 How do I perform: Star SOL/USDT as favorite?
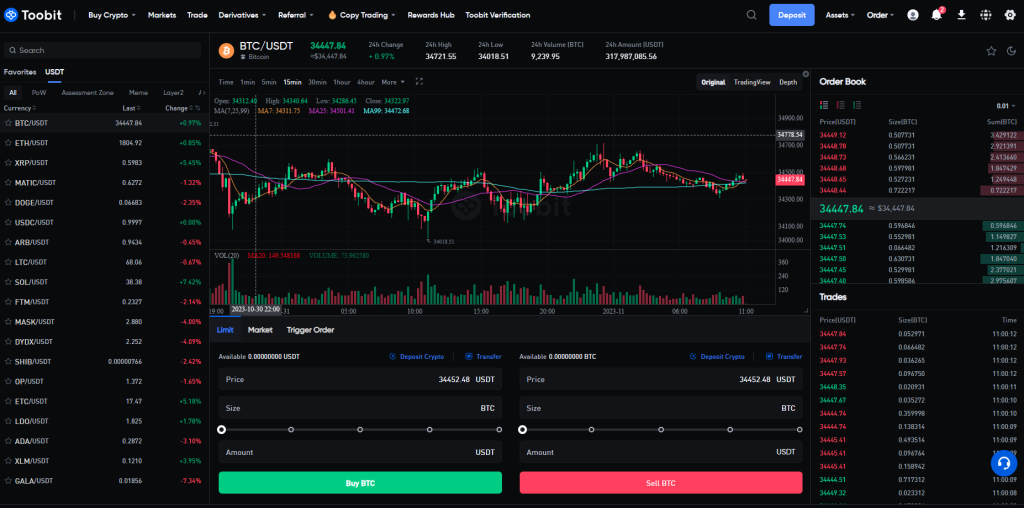pos(8,282)
